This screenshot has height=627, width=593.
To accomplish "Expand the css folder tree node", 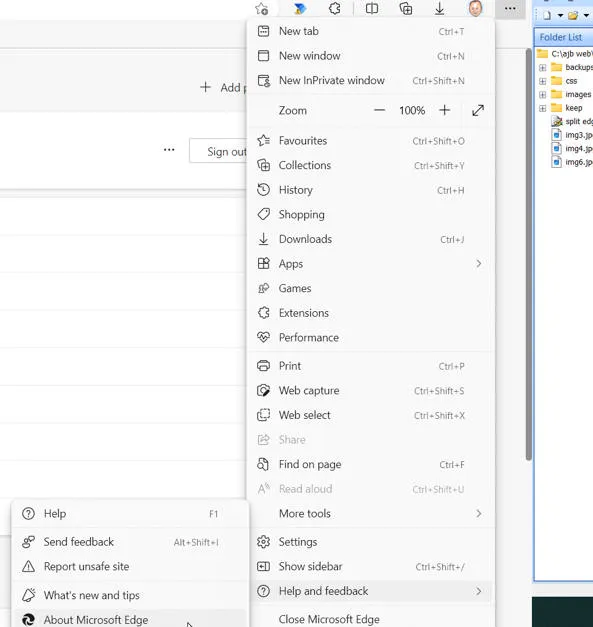I will point(543,81).
